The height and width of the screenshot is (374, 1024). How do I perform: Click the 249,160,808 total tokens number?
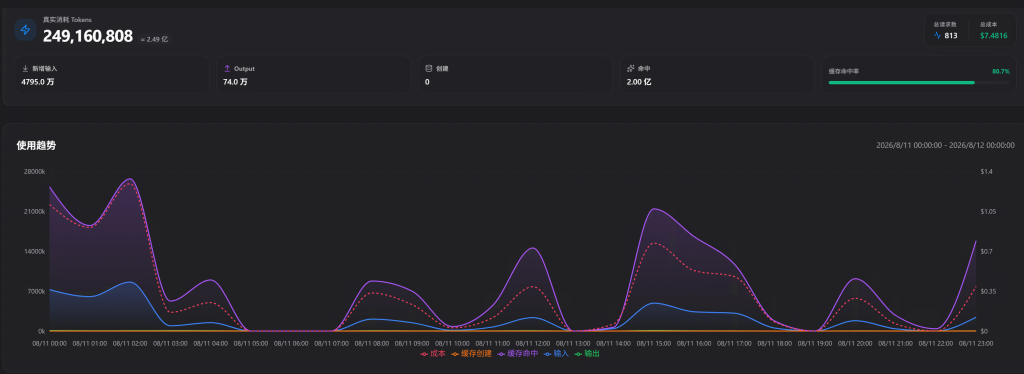(x=88, y=37)
